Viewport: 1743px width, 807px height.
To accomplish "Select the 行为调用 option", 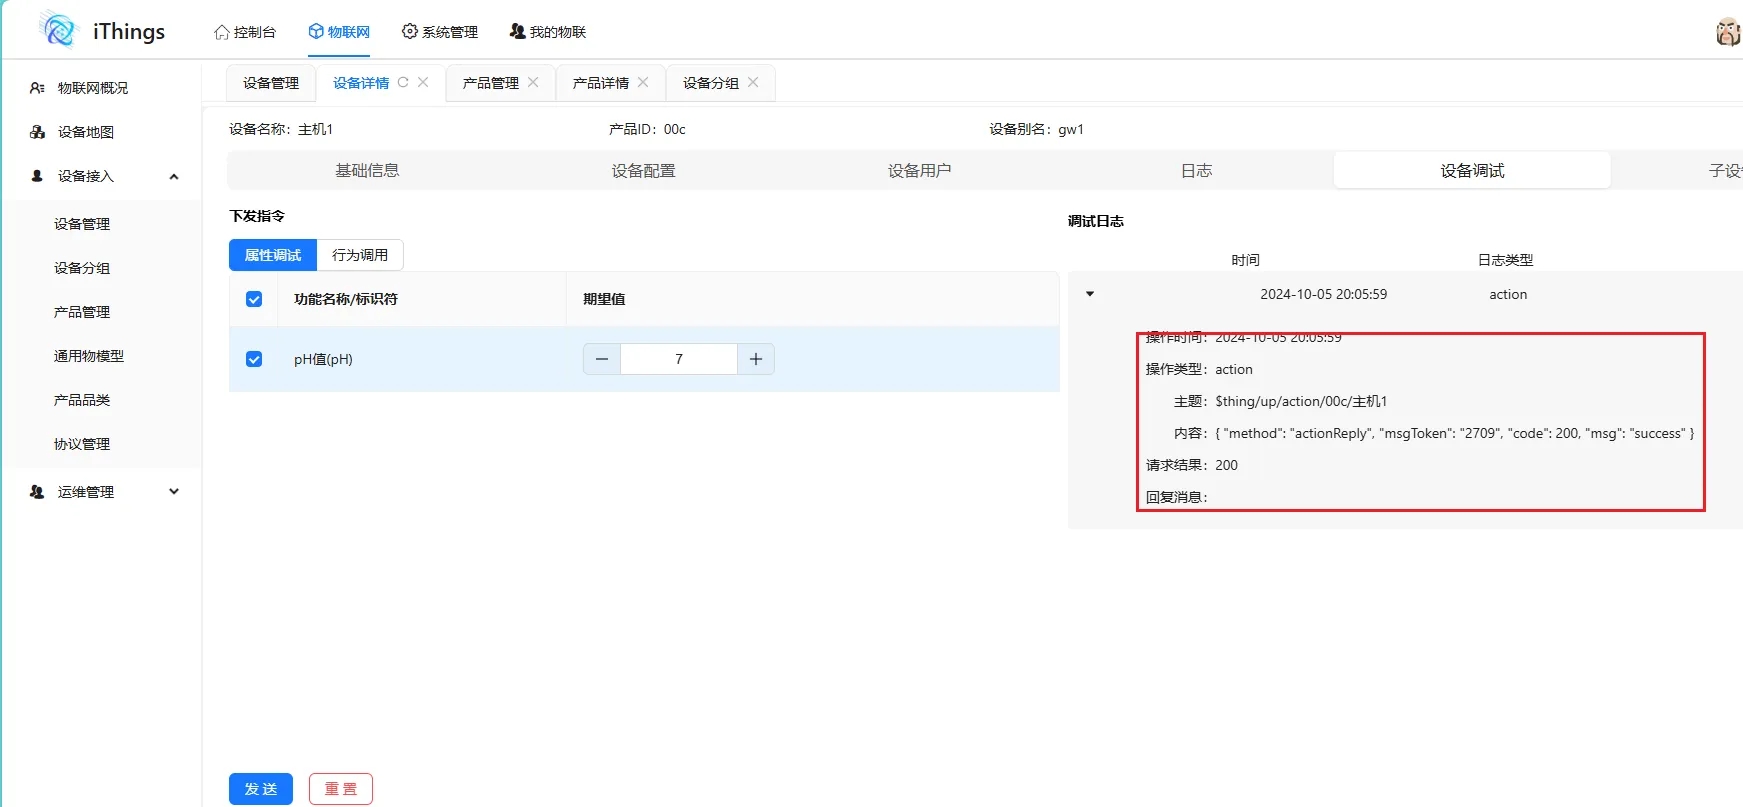I will click(360, 255).
